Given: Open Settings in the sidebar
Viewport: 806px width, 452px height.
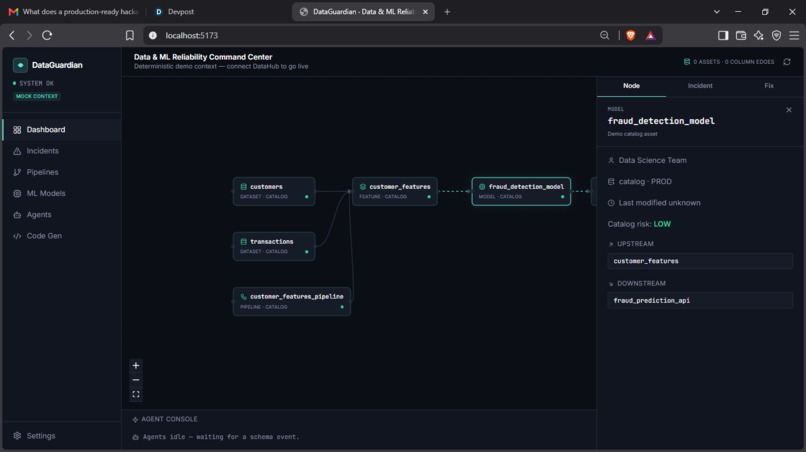Looking at the screenshot, I should [x=62, y=436].
